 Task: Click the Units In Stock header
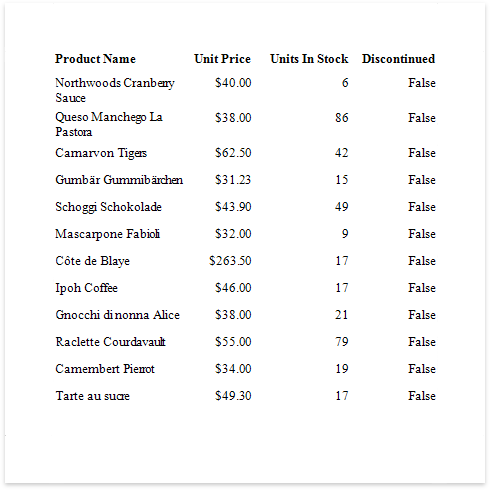click(309, 59)
